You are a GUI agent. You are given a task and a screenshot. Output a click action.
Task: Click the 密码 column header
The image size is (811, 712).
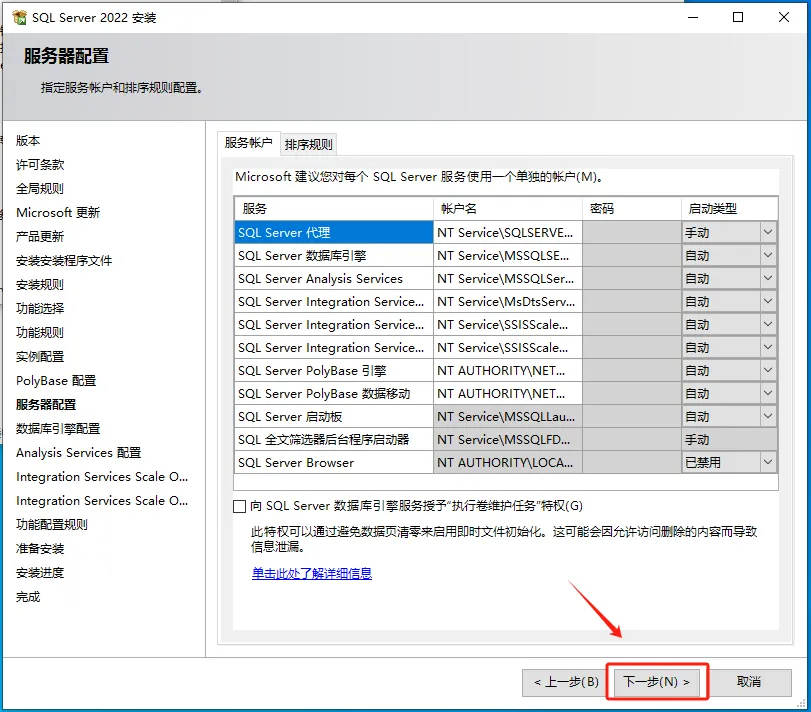click(x=632, y=209)
